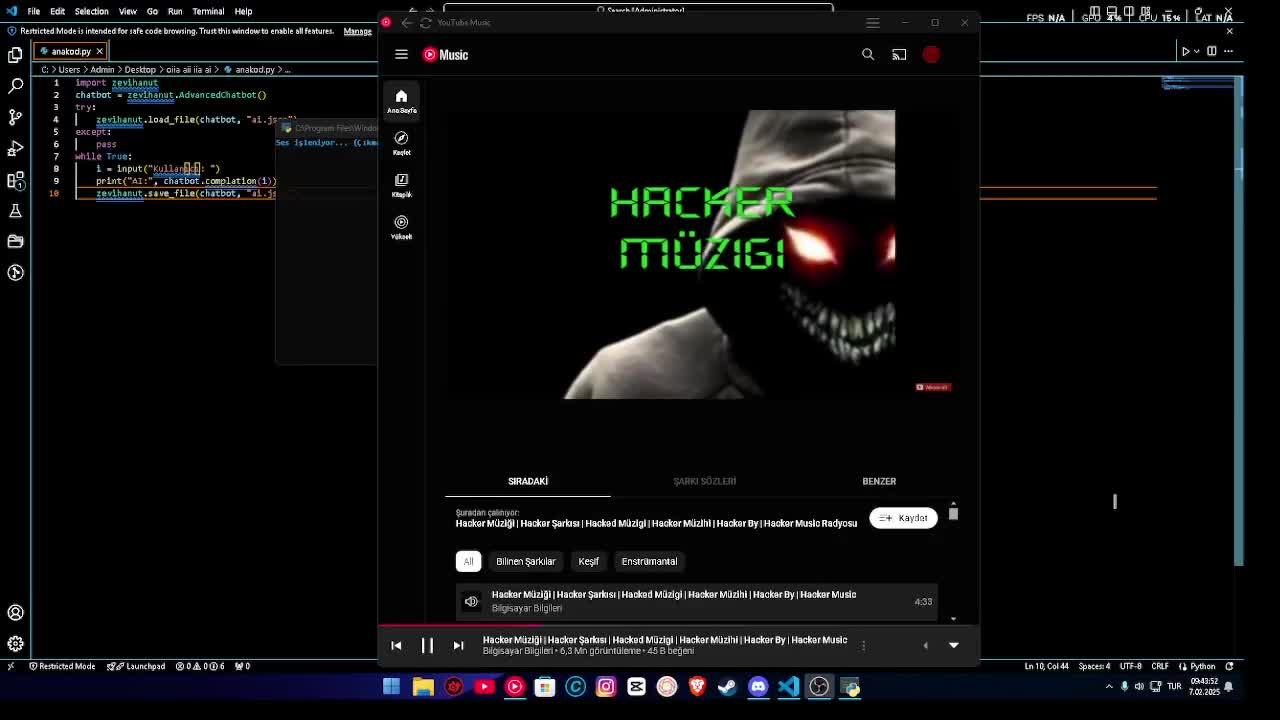Skip to the next track

coord(458,646)
